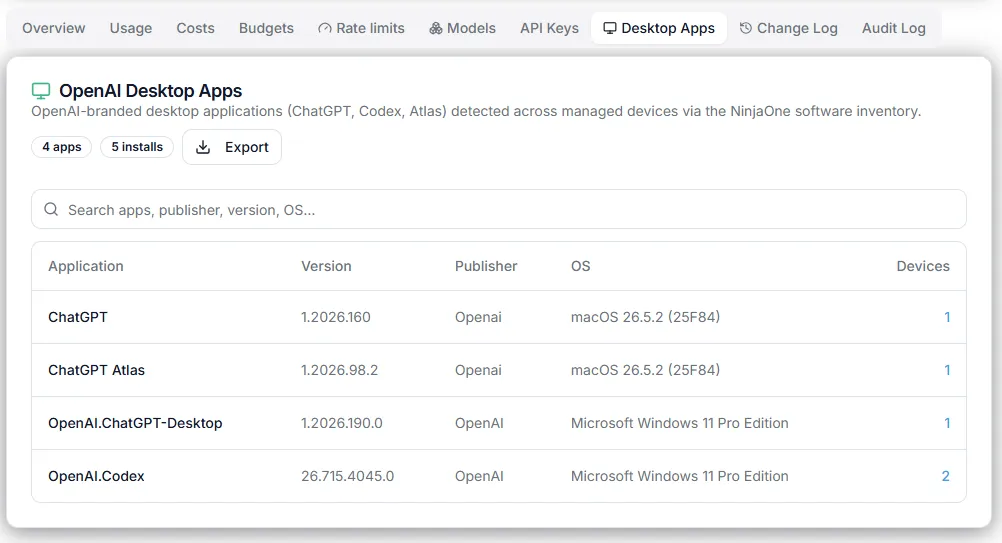Click the Devices column header
Image resolution: width=1002 pixels, height=543 pixels.
923,266
